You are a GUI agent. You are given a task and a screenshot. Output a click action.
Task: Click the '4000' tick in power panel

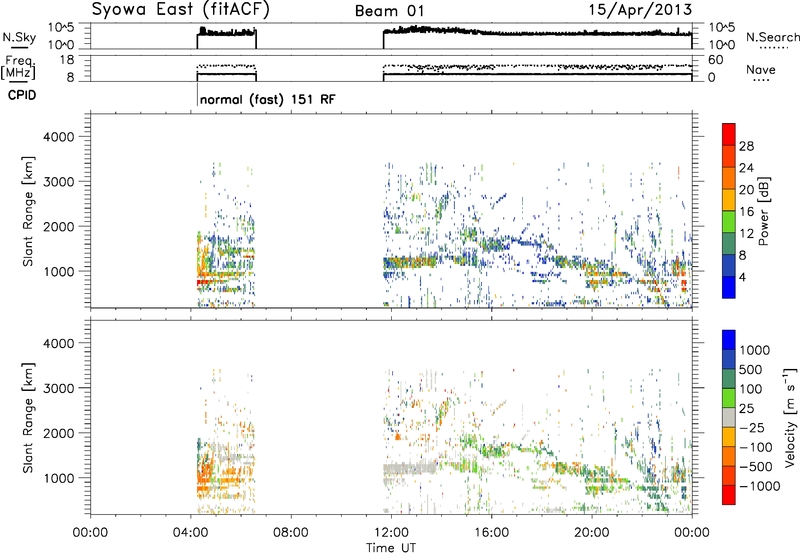(x=59, y=137)
